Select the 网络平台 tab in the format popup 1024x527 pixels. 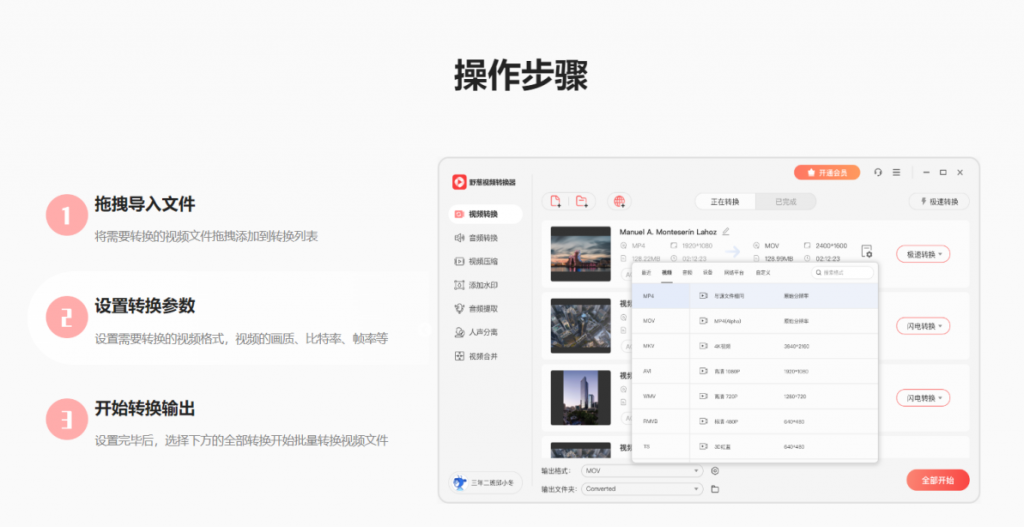[x=734, y=273]
